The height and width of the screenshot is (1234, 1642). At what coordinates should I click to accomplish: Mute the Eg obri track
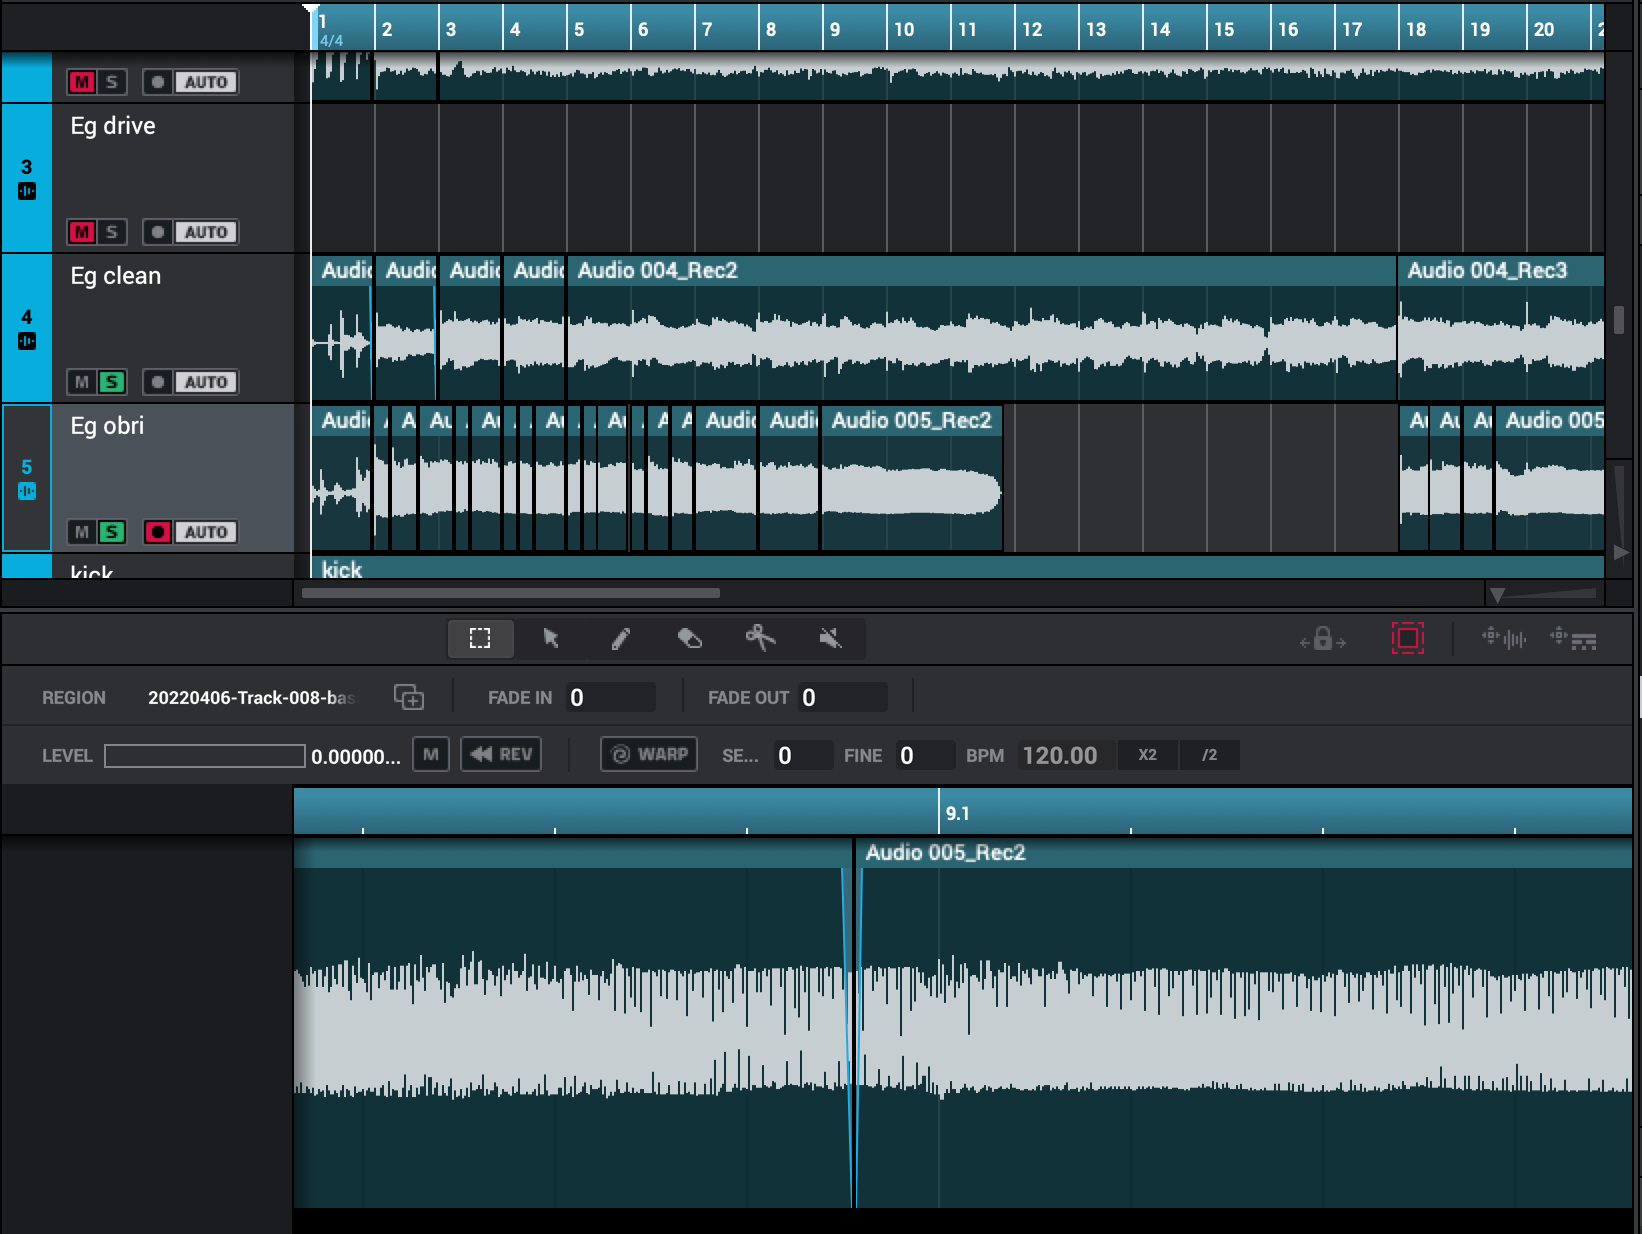click(82, 532)
